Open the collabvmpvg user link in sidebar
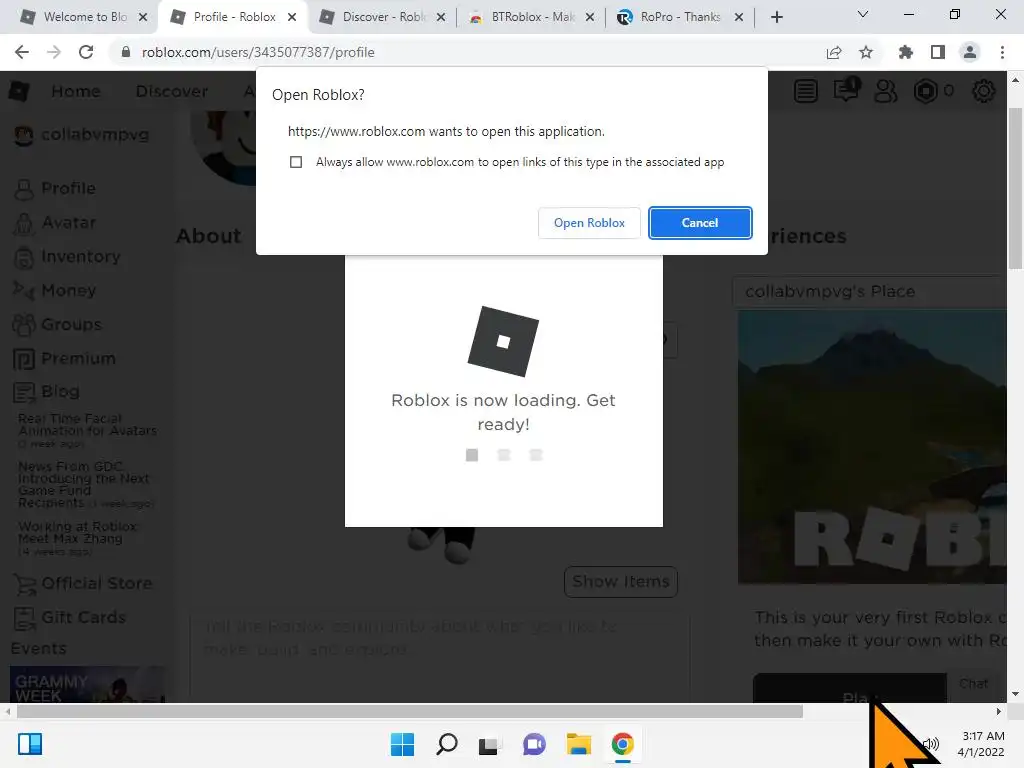Image resolution: width=1024 pixels, height=768 pixels. pyautogui.click(x=82, y=135)
